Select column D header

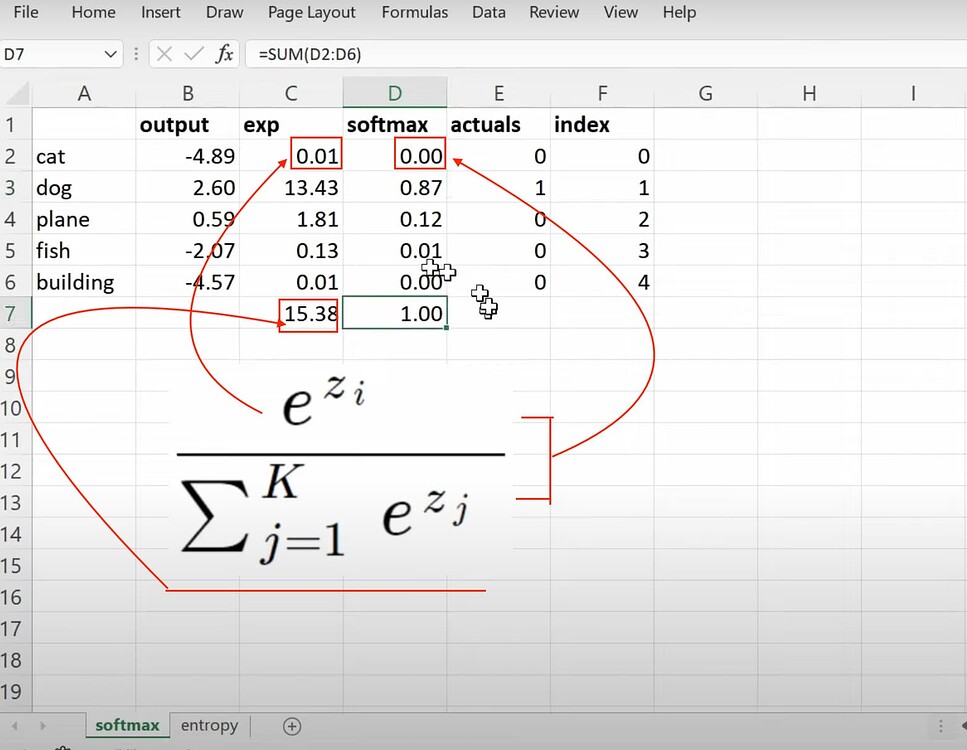pos(394,91)
